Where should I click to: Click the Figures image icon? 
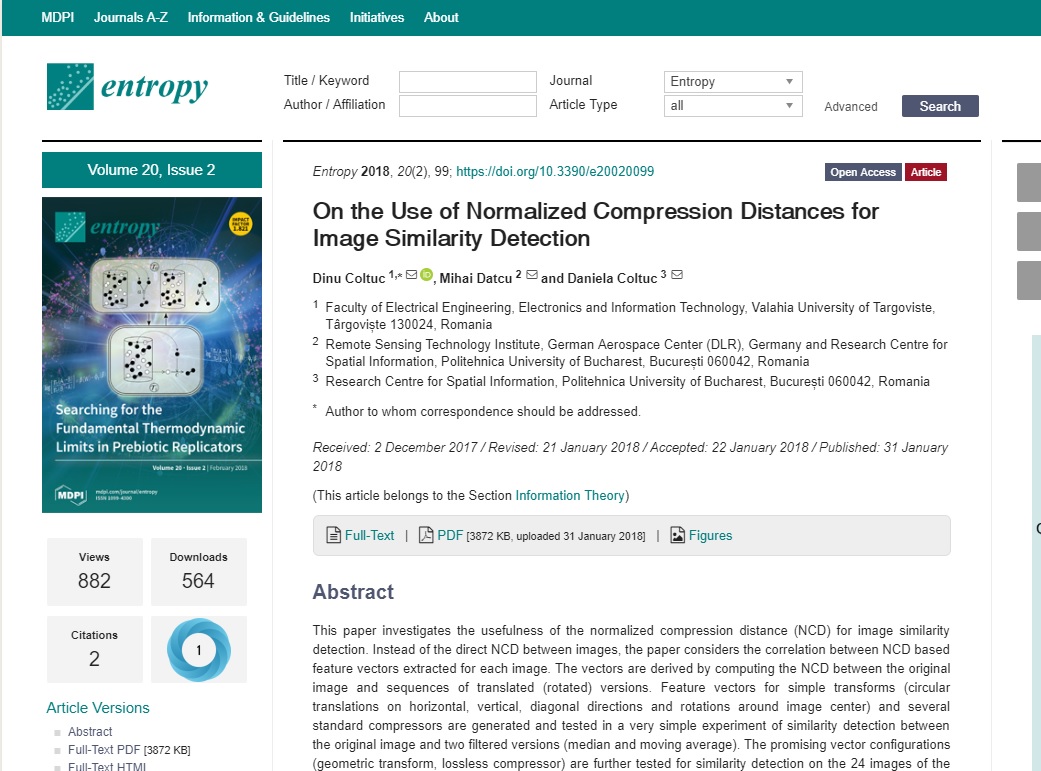pos(677,535)
